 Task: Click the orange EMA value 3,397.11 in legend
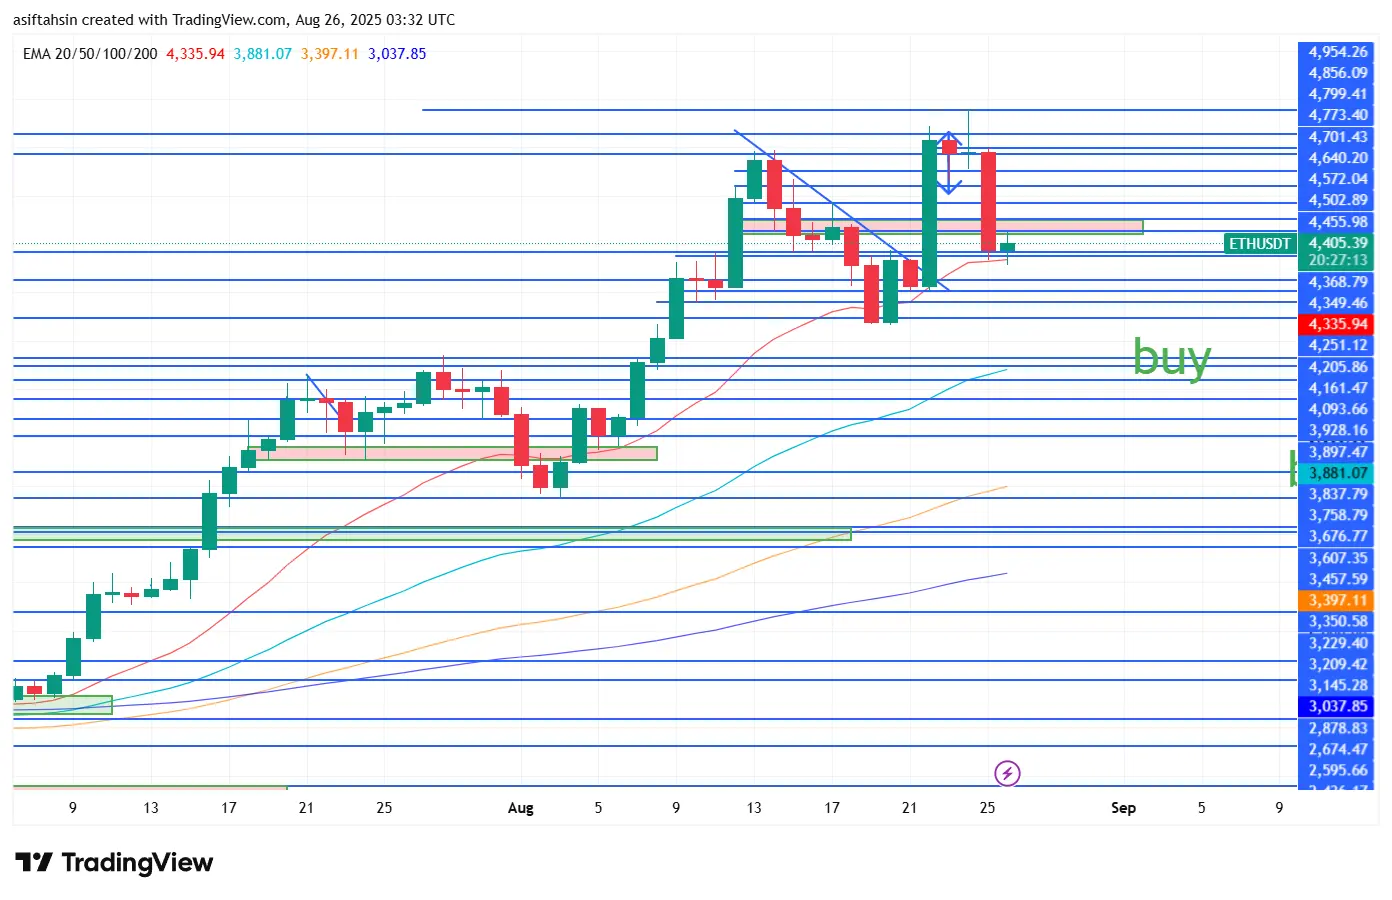click(x=329, y=54)
